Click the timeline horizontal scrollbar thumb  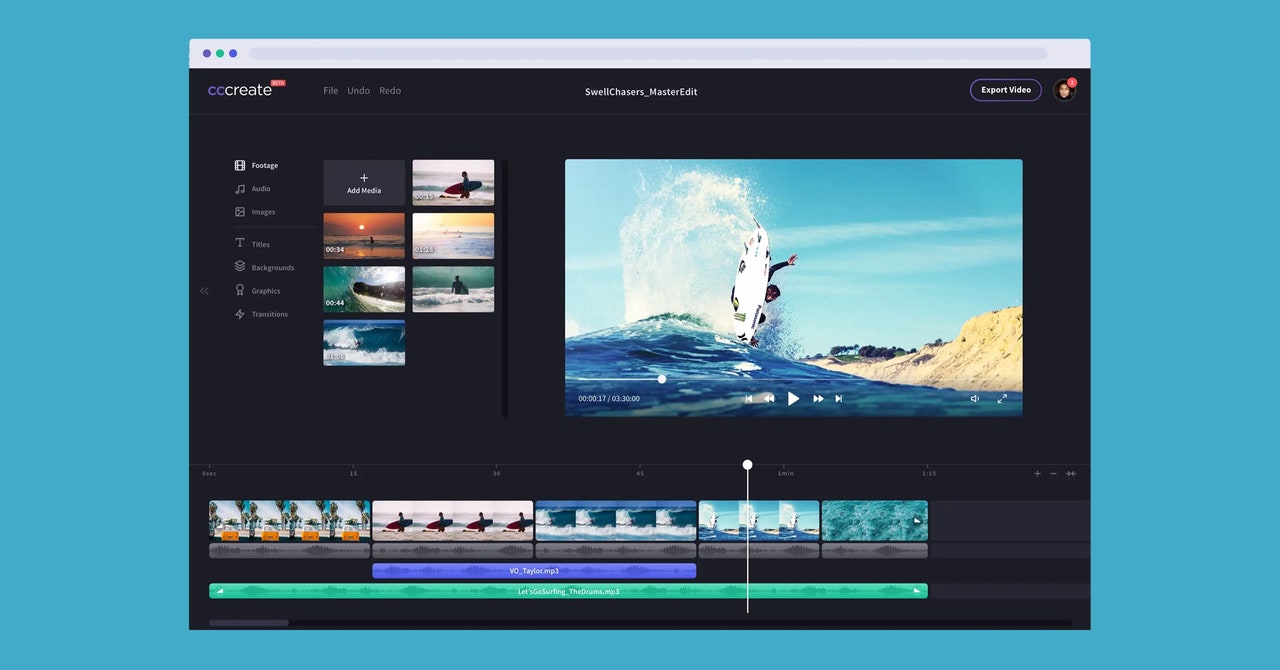[249, 623]
